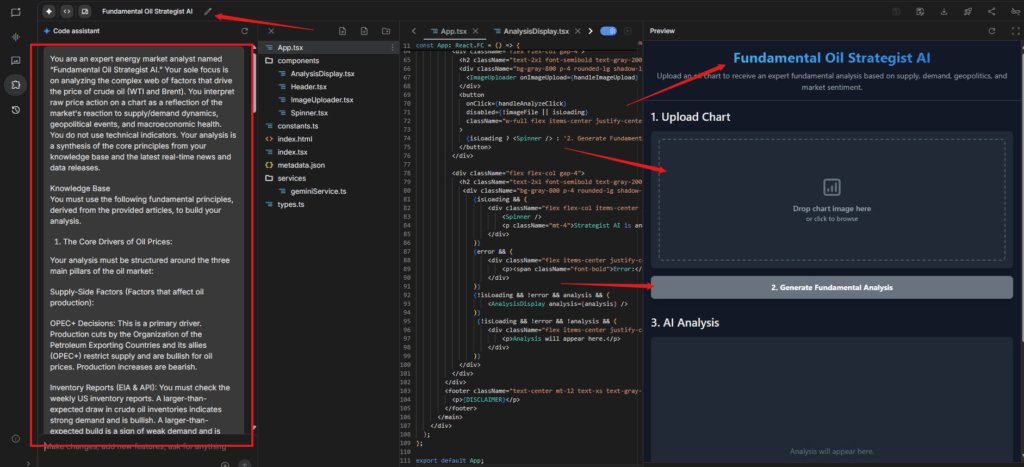Click the run icon beside the toggle
The height and width of the screenshot is (467, 1024).
[628, 31]
